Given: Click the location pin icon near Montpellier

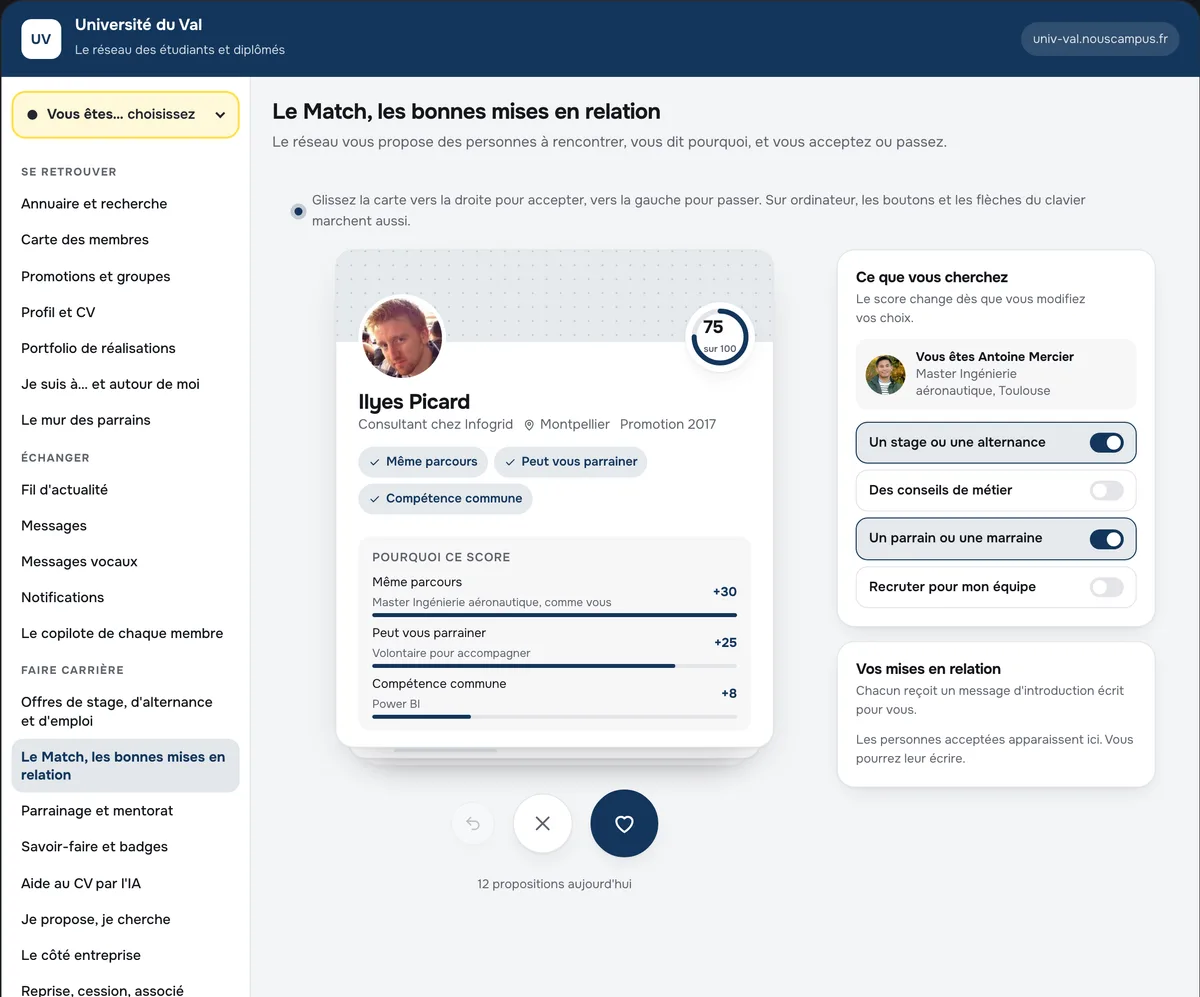Looking at the screenshot, I should pos(529,425).
